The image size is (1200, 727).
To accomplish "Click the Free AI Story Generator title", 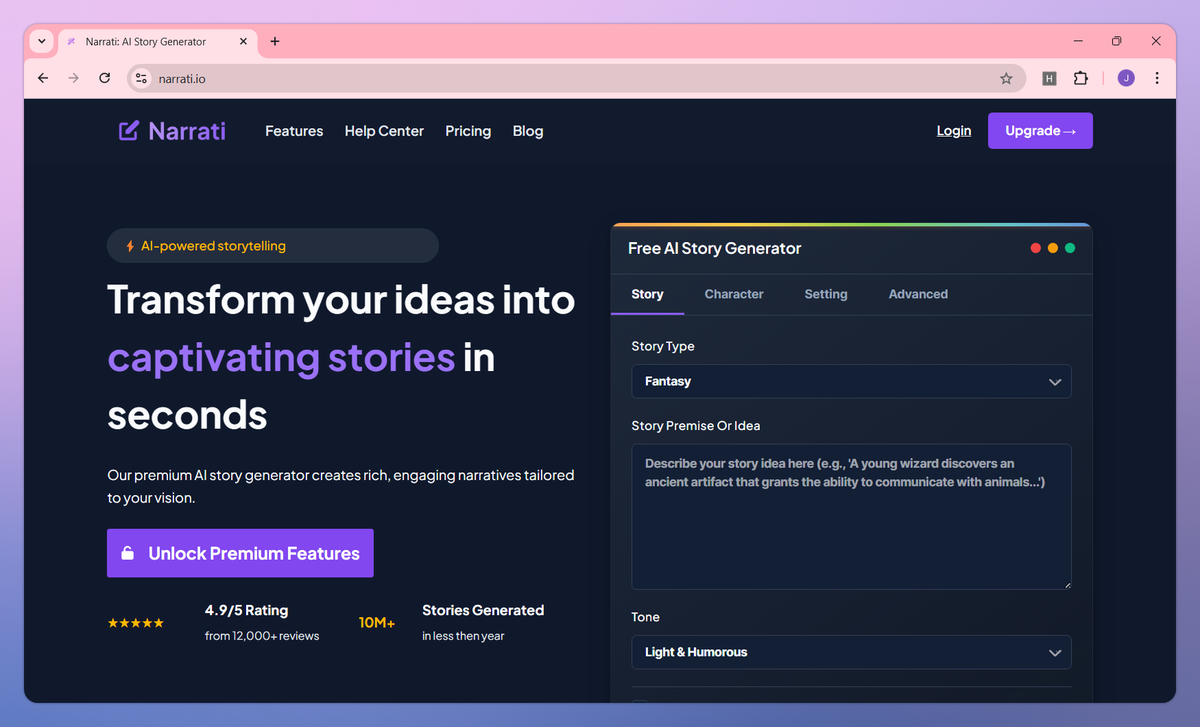I will [x=714, y=248].
